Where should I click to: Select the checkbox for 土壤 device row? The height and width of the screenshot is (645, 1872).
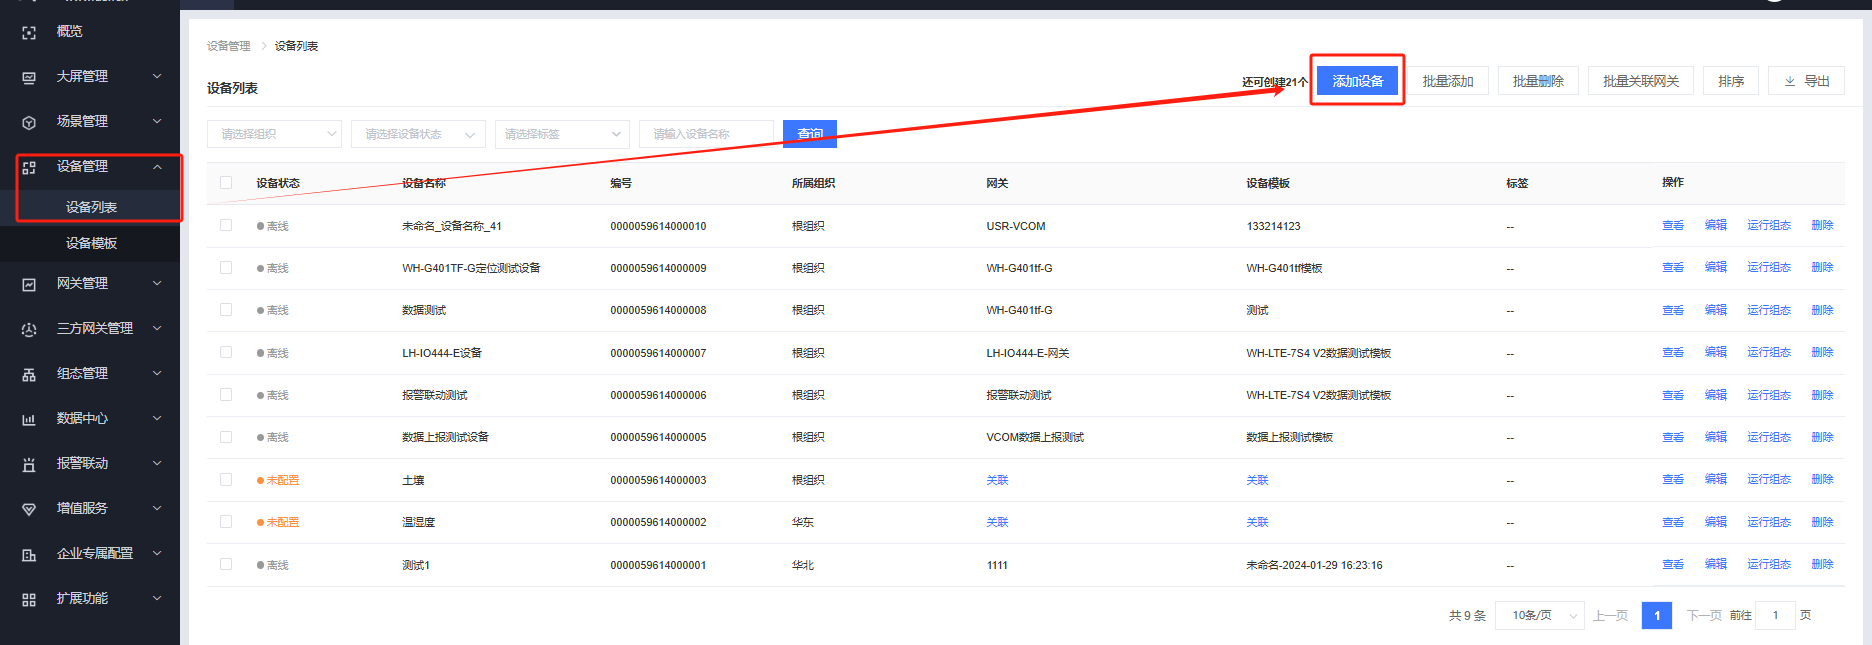click(x=226, y=480)
